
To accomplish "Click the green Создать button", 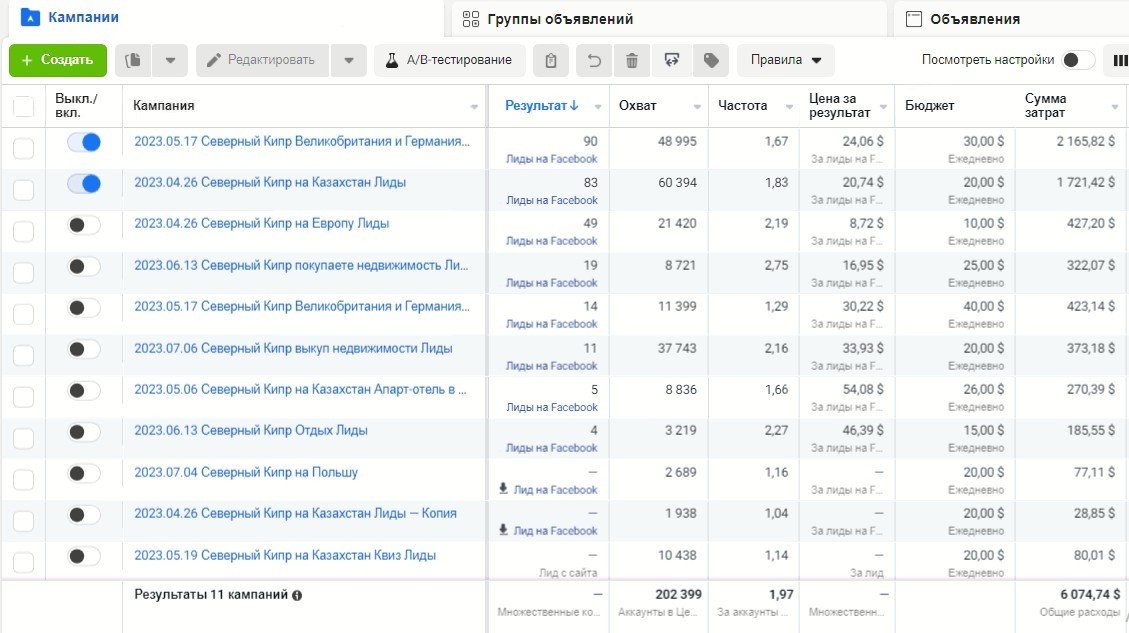I will click(x=58, y=60).
